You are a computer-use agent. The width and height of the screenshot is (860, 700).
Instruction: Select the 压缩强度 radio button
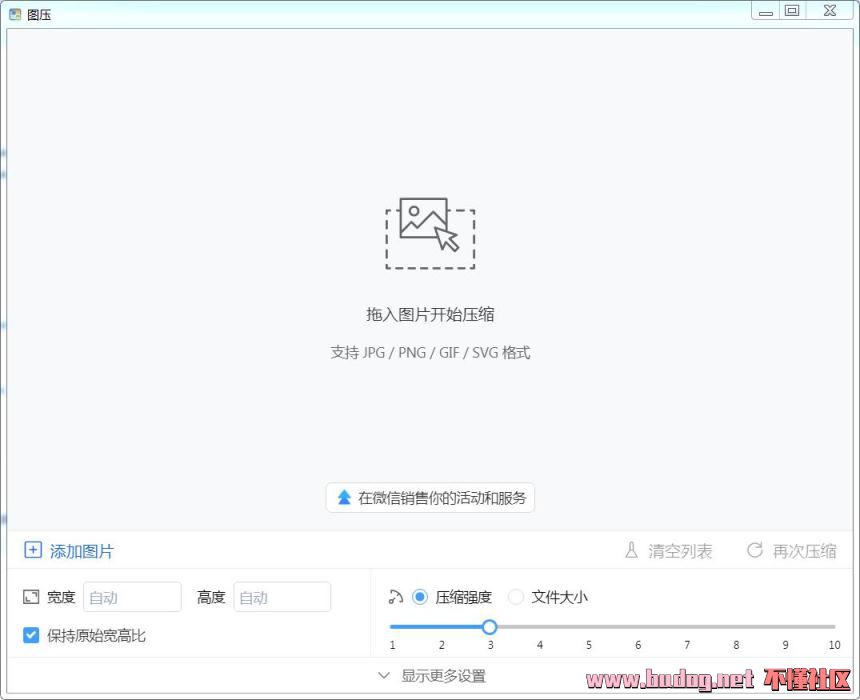(420, 597)
